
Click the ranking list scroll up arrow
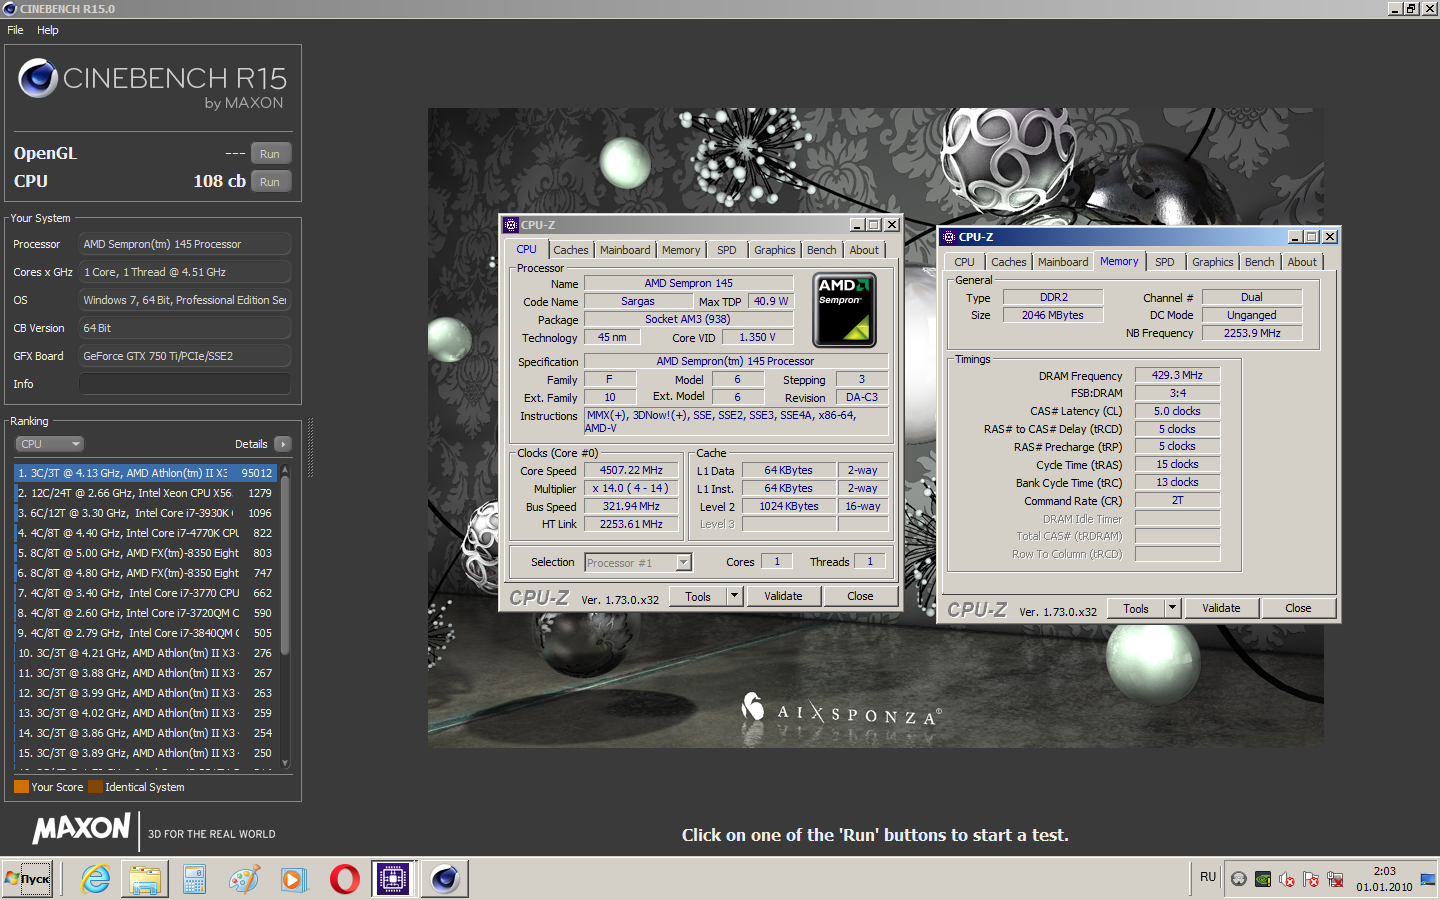coord(285,469)
